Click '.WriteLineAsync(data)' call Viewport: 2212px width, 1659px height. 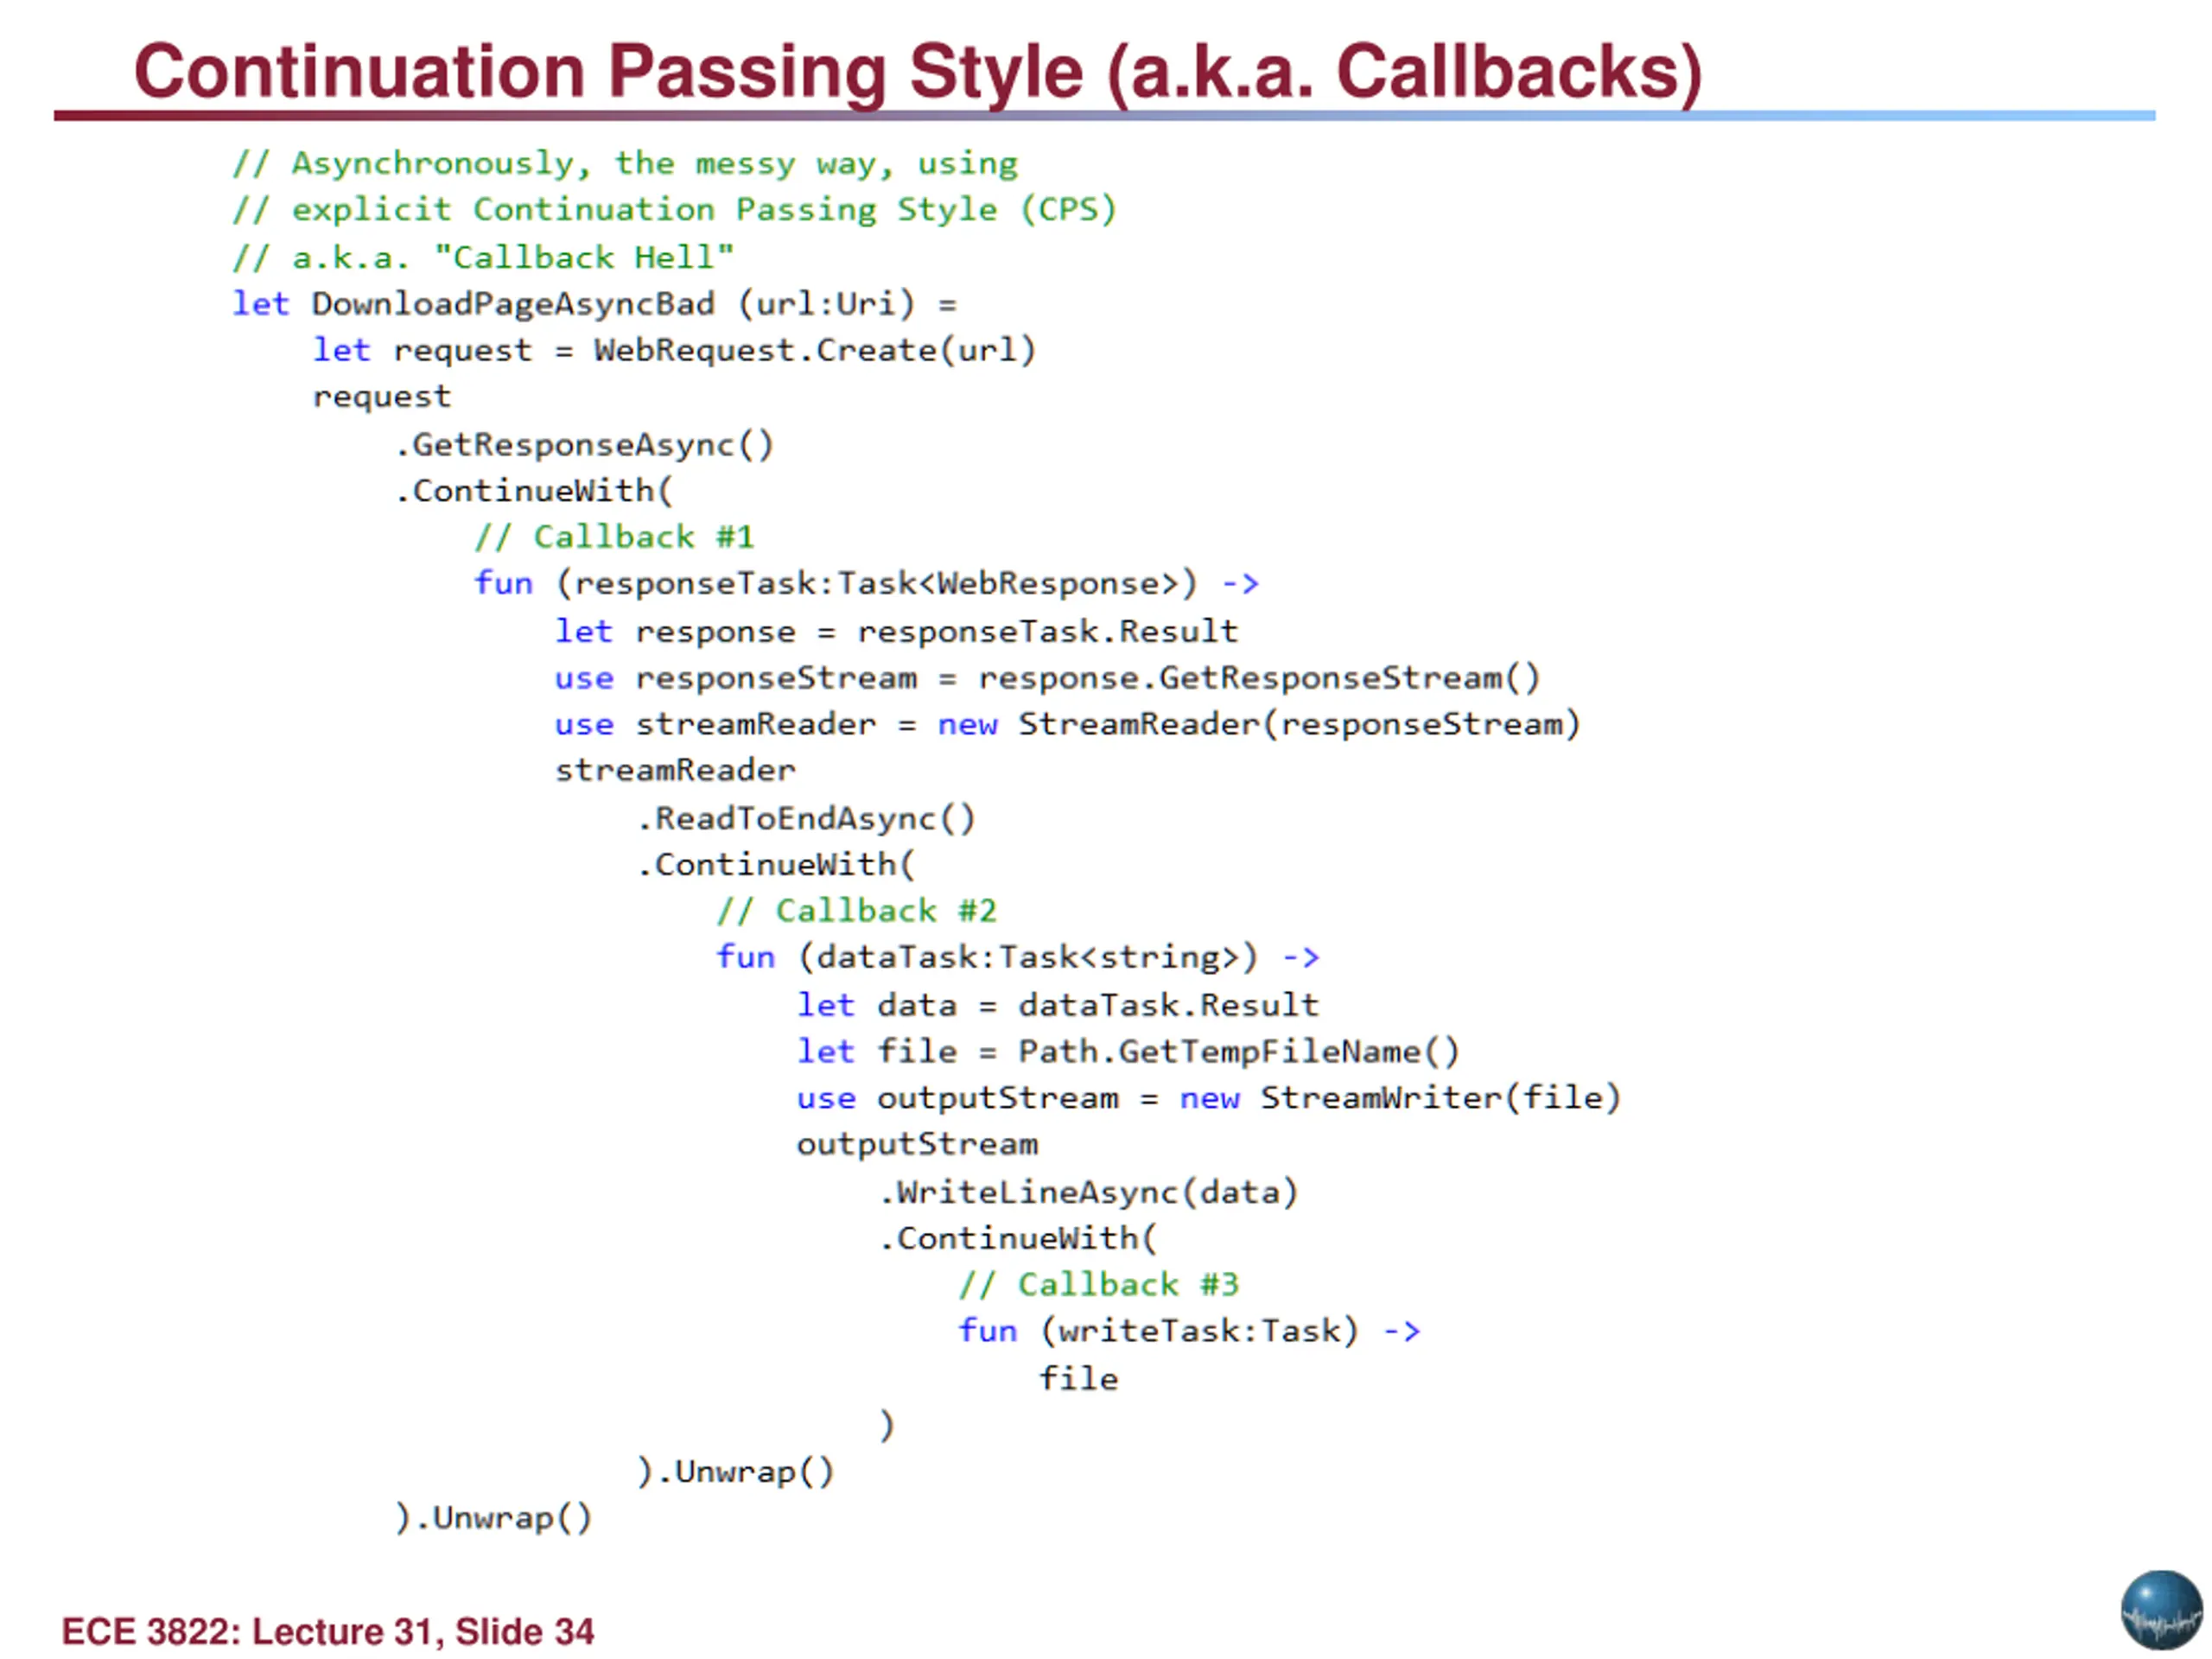[x=1088, y=1192]
